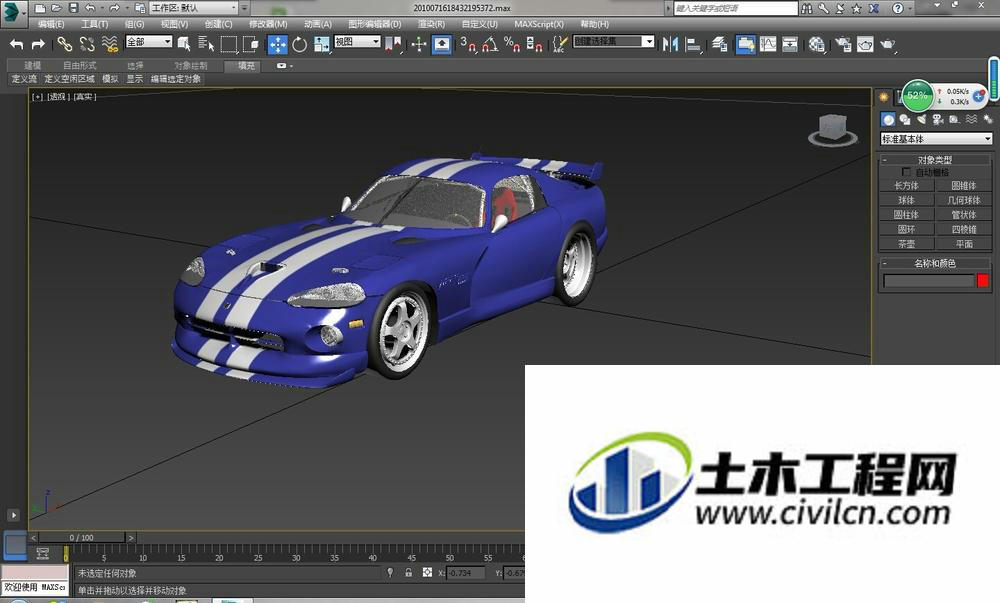Collapse the 对象类型 rollout
1000x603 pixels.
coord(936,159)
